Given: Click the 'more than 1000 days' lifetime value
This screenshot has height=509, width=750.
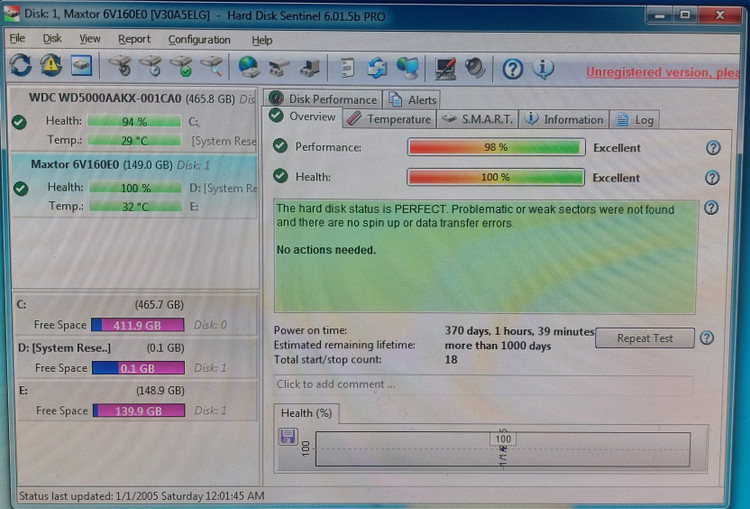Looking at the screenshot, I should tap(498, 346).
